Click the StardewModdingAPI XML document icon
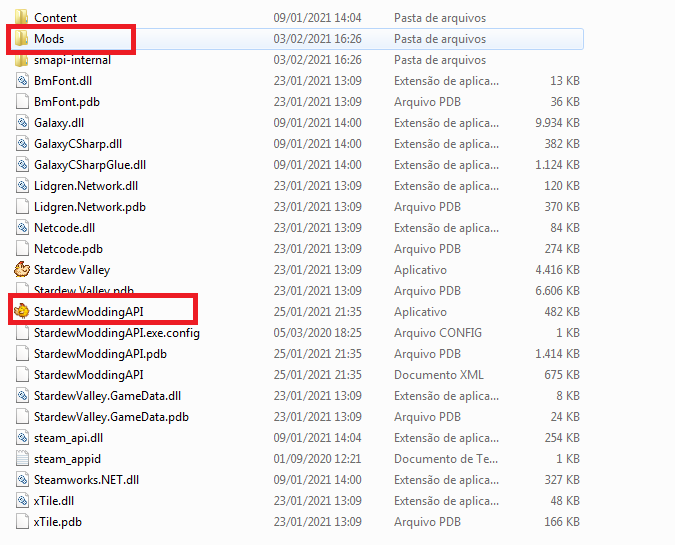 (22, 375)
